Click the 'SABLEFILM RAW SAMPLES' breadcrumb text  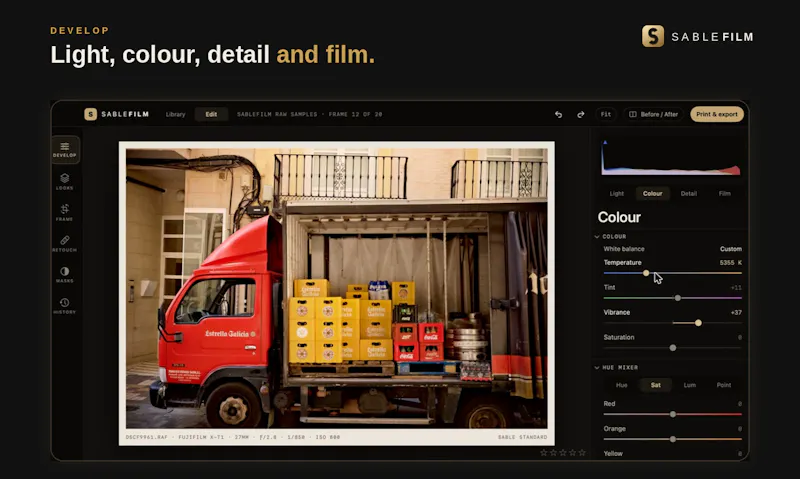point(277,114)
